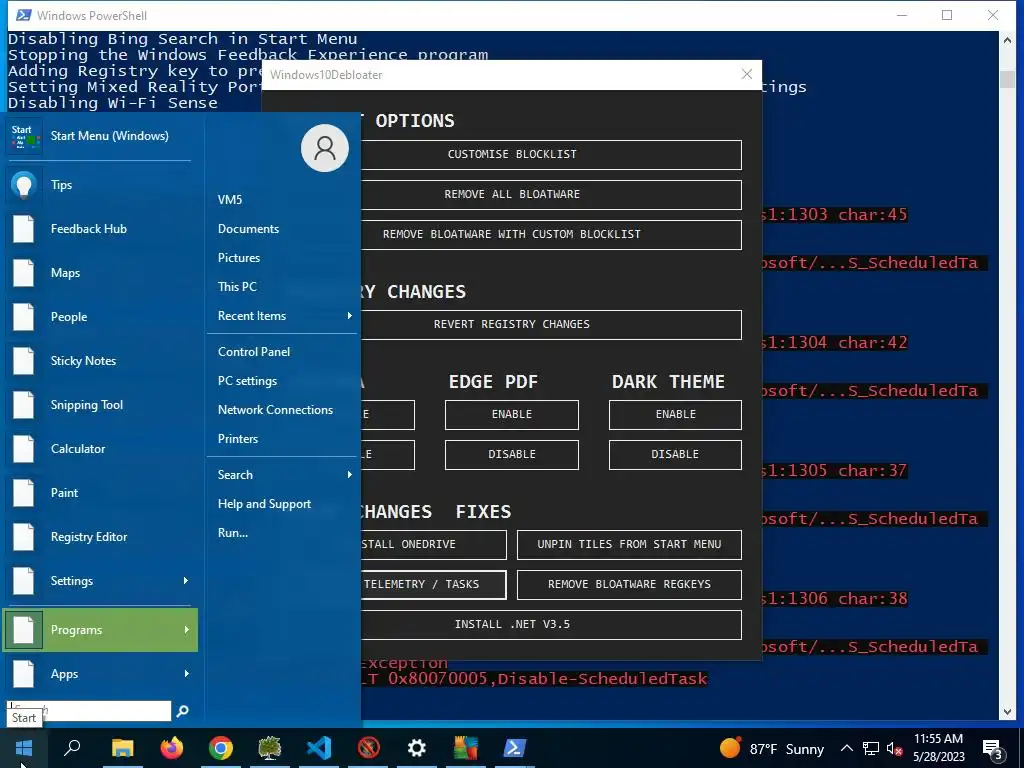The width and height of the screenshot is (1024, 768).
Task: Click the Start Menu (Windows) entry
Action: (101, 136)
